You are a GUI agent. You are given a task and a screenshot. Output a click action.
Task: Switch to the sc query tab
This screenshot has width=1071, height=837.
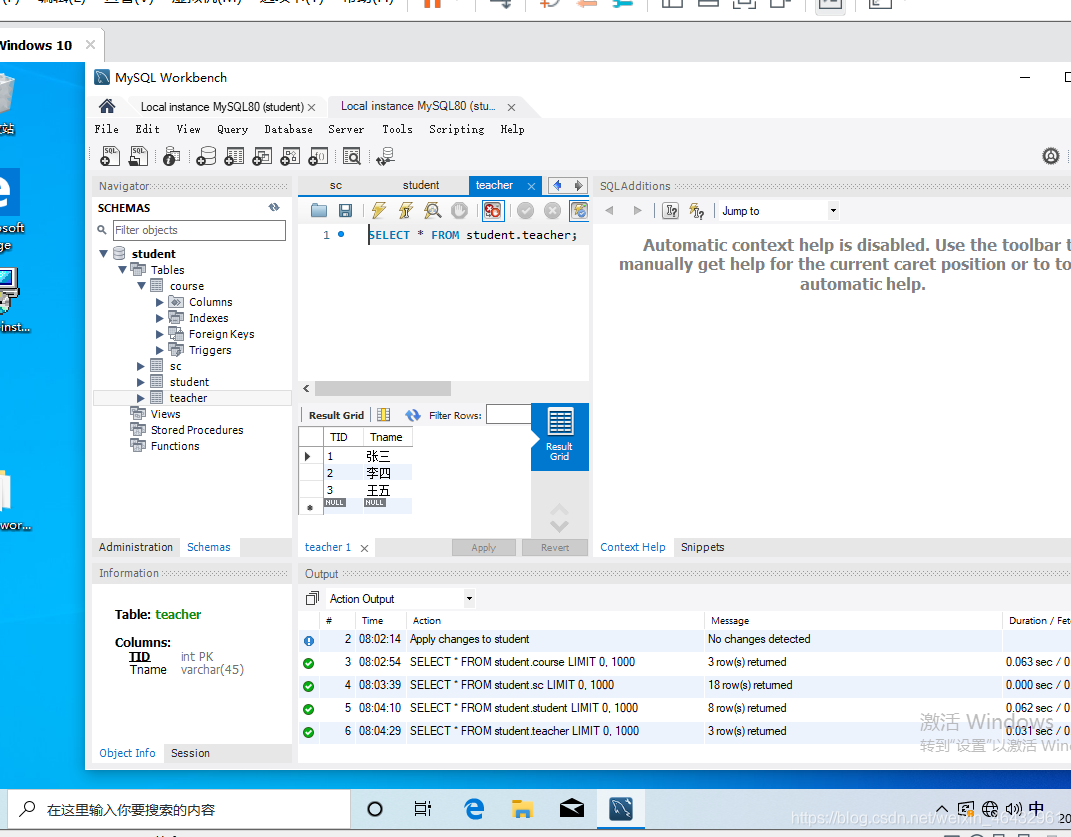coord(335,185)
